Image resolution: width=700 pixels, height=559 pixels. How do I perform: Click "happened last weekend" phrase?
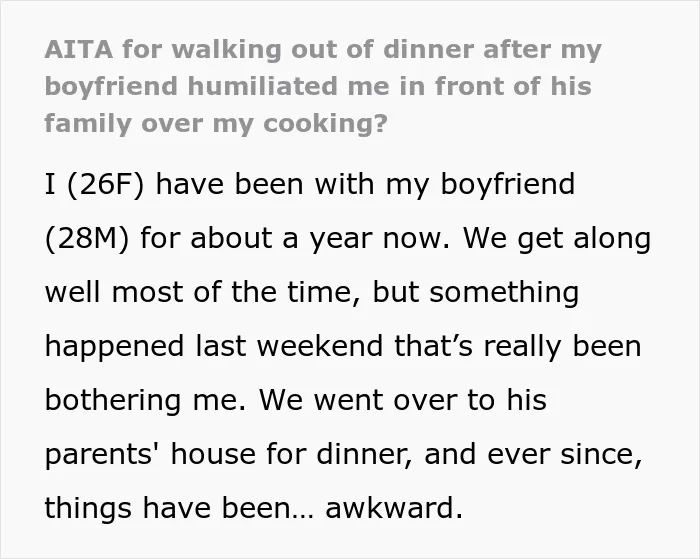pos(214,346)
